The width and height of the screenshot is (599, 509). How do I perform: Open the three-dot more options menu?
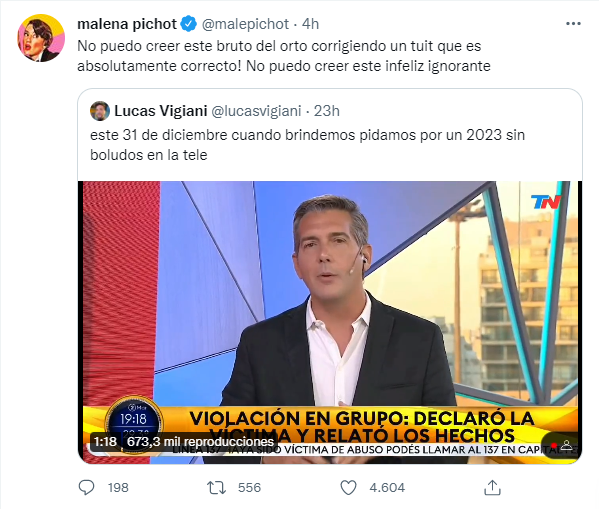pyautogui.click(x=573, y=24)
